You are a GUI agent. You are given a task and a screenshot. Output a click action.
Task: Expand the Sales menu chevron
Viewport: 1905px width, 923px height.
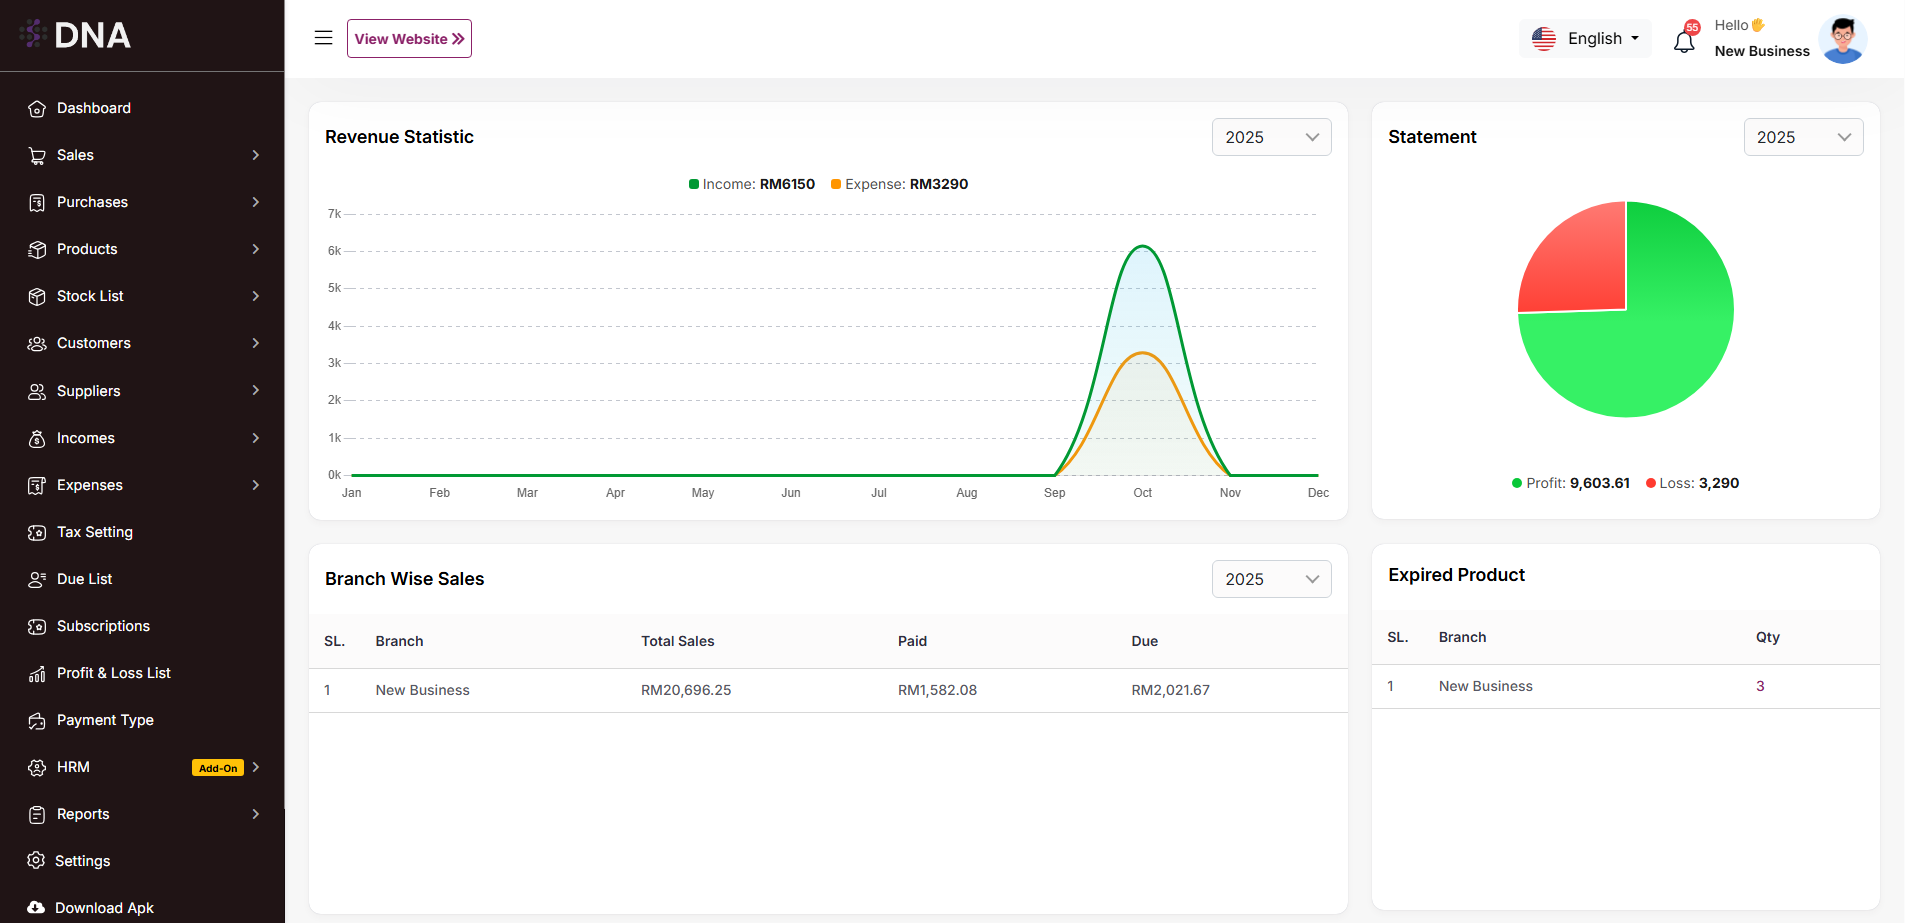[256, 155]
